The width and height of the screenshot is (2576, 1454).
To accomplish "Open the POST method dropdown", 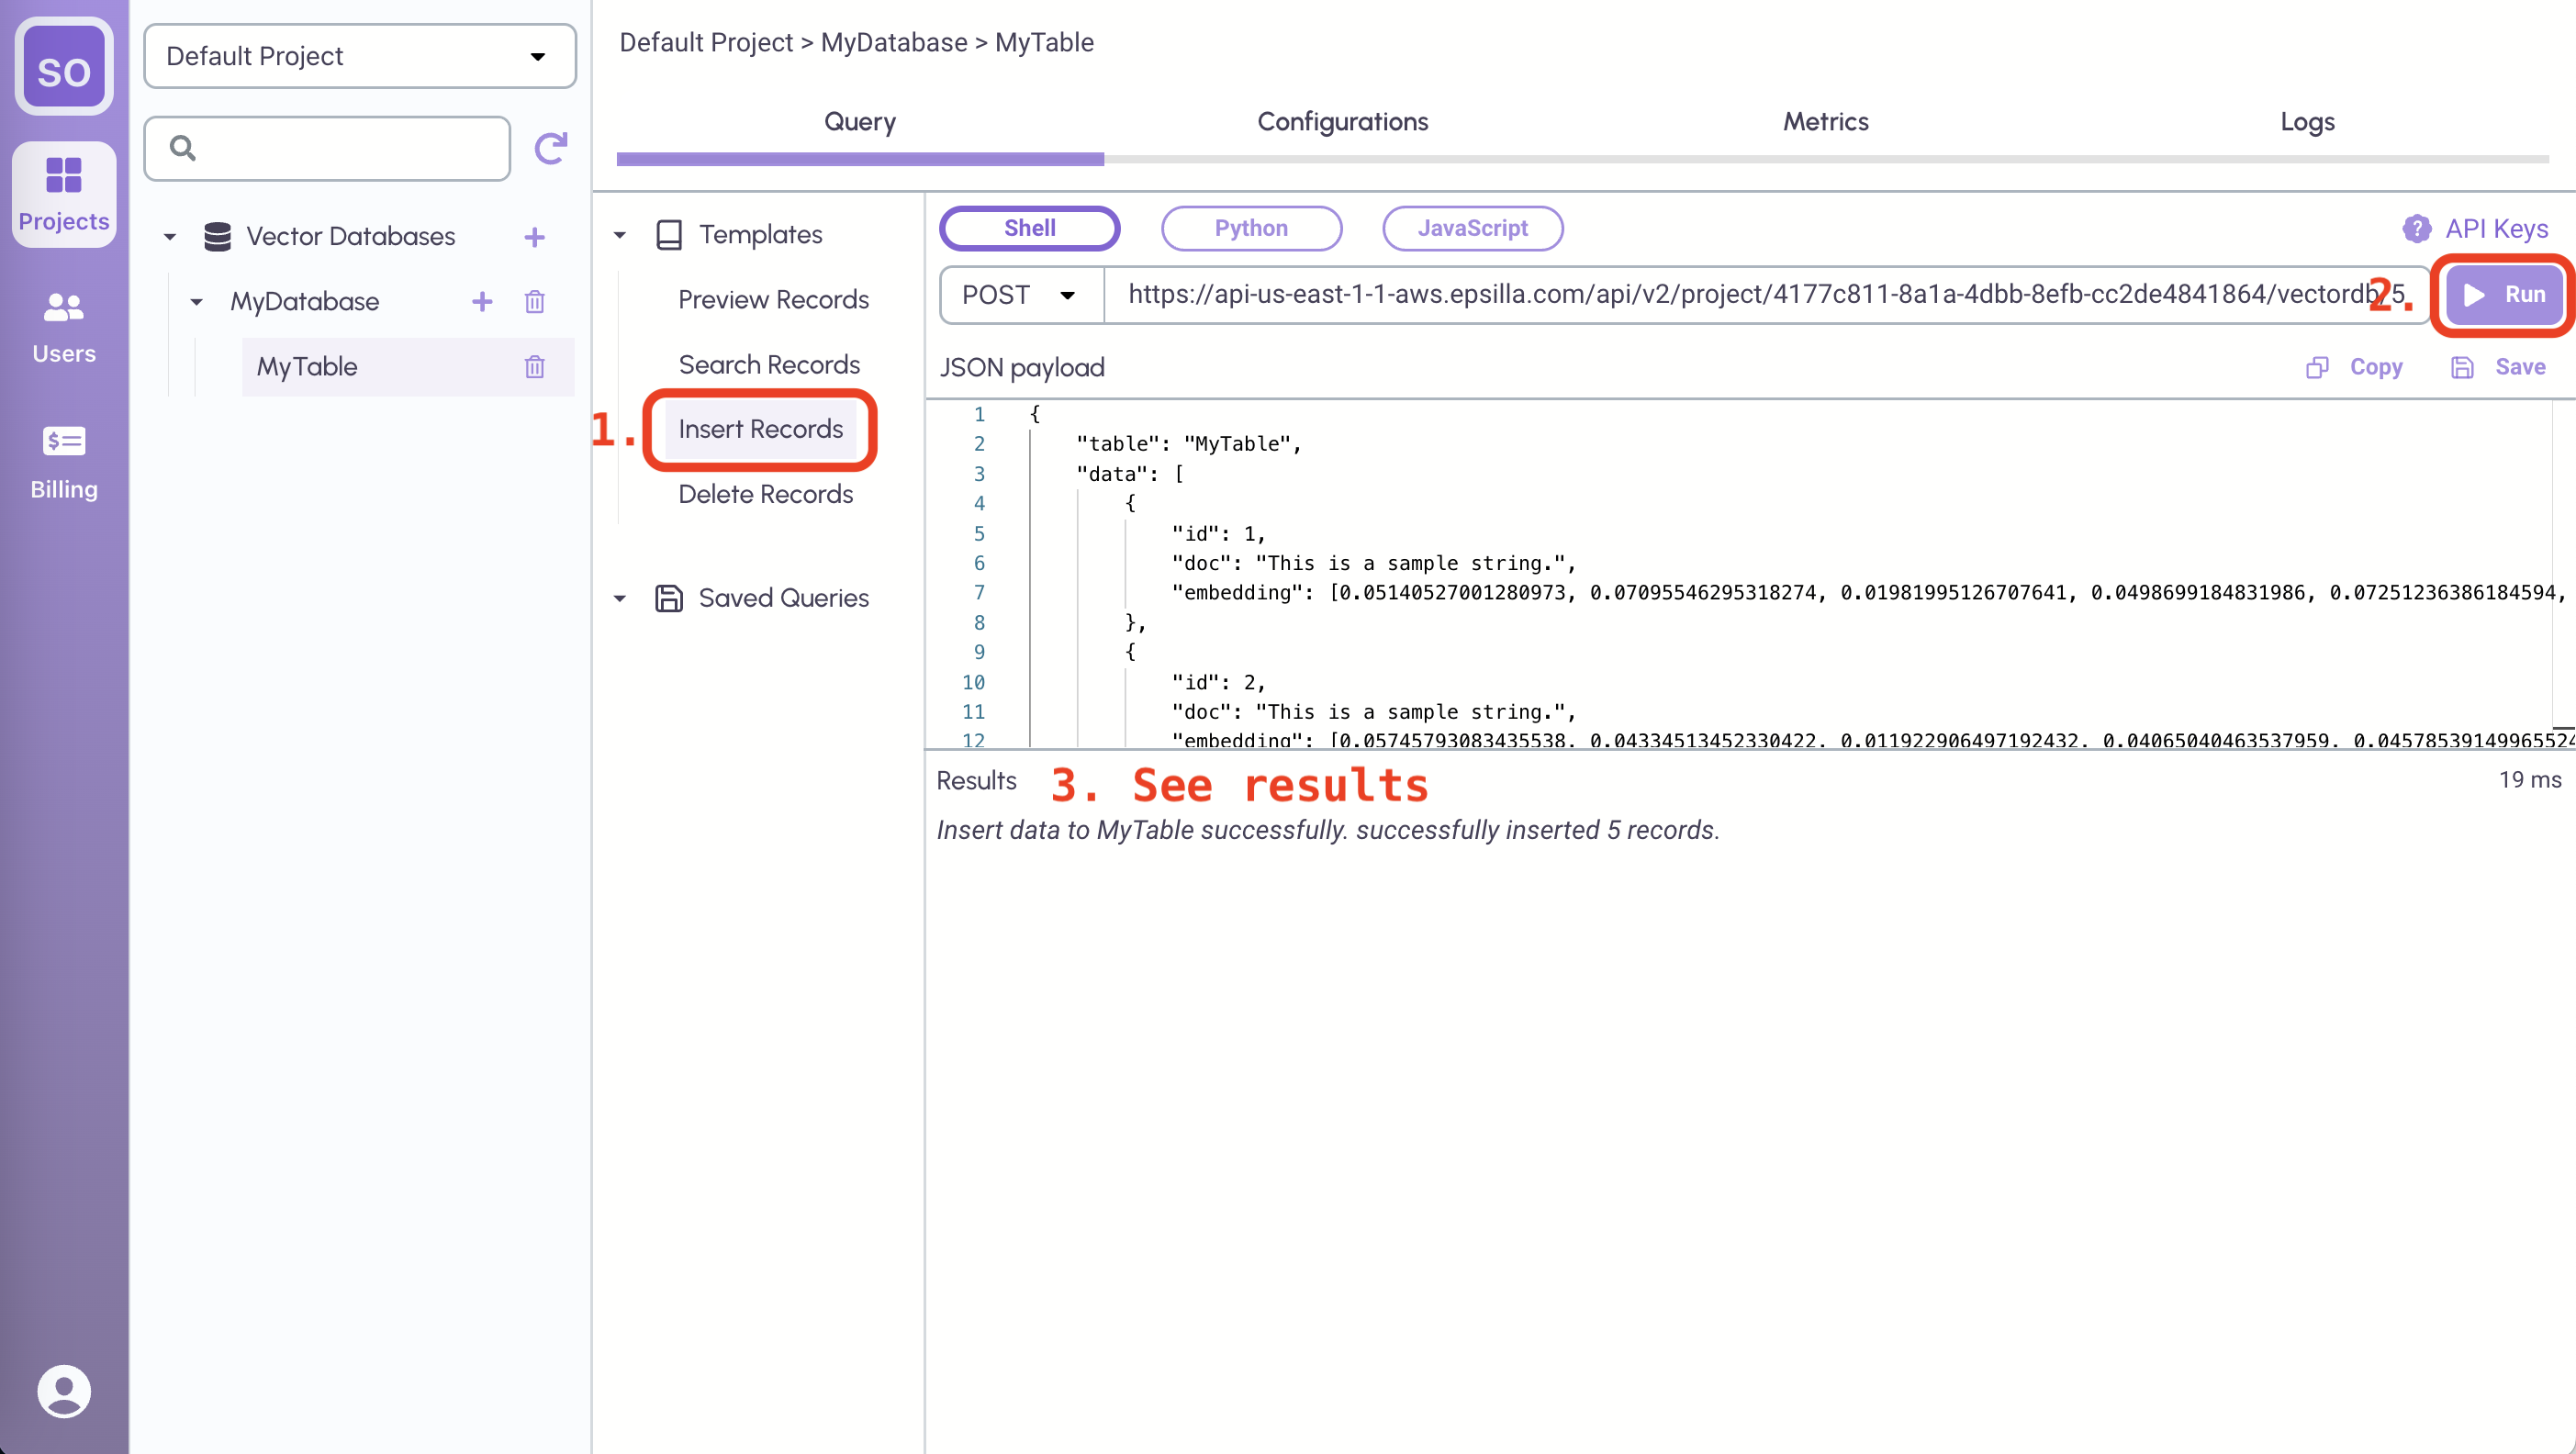I will point(1019,295).
